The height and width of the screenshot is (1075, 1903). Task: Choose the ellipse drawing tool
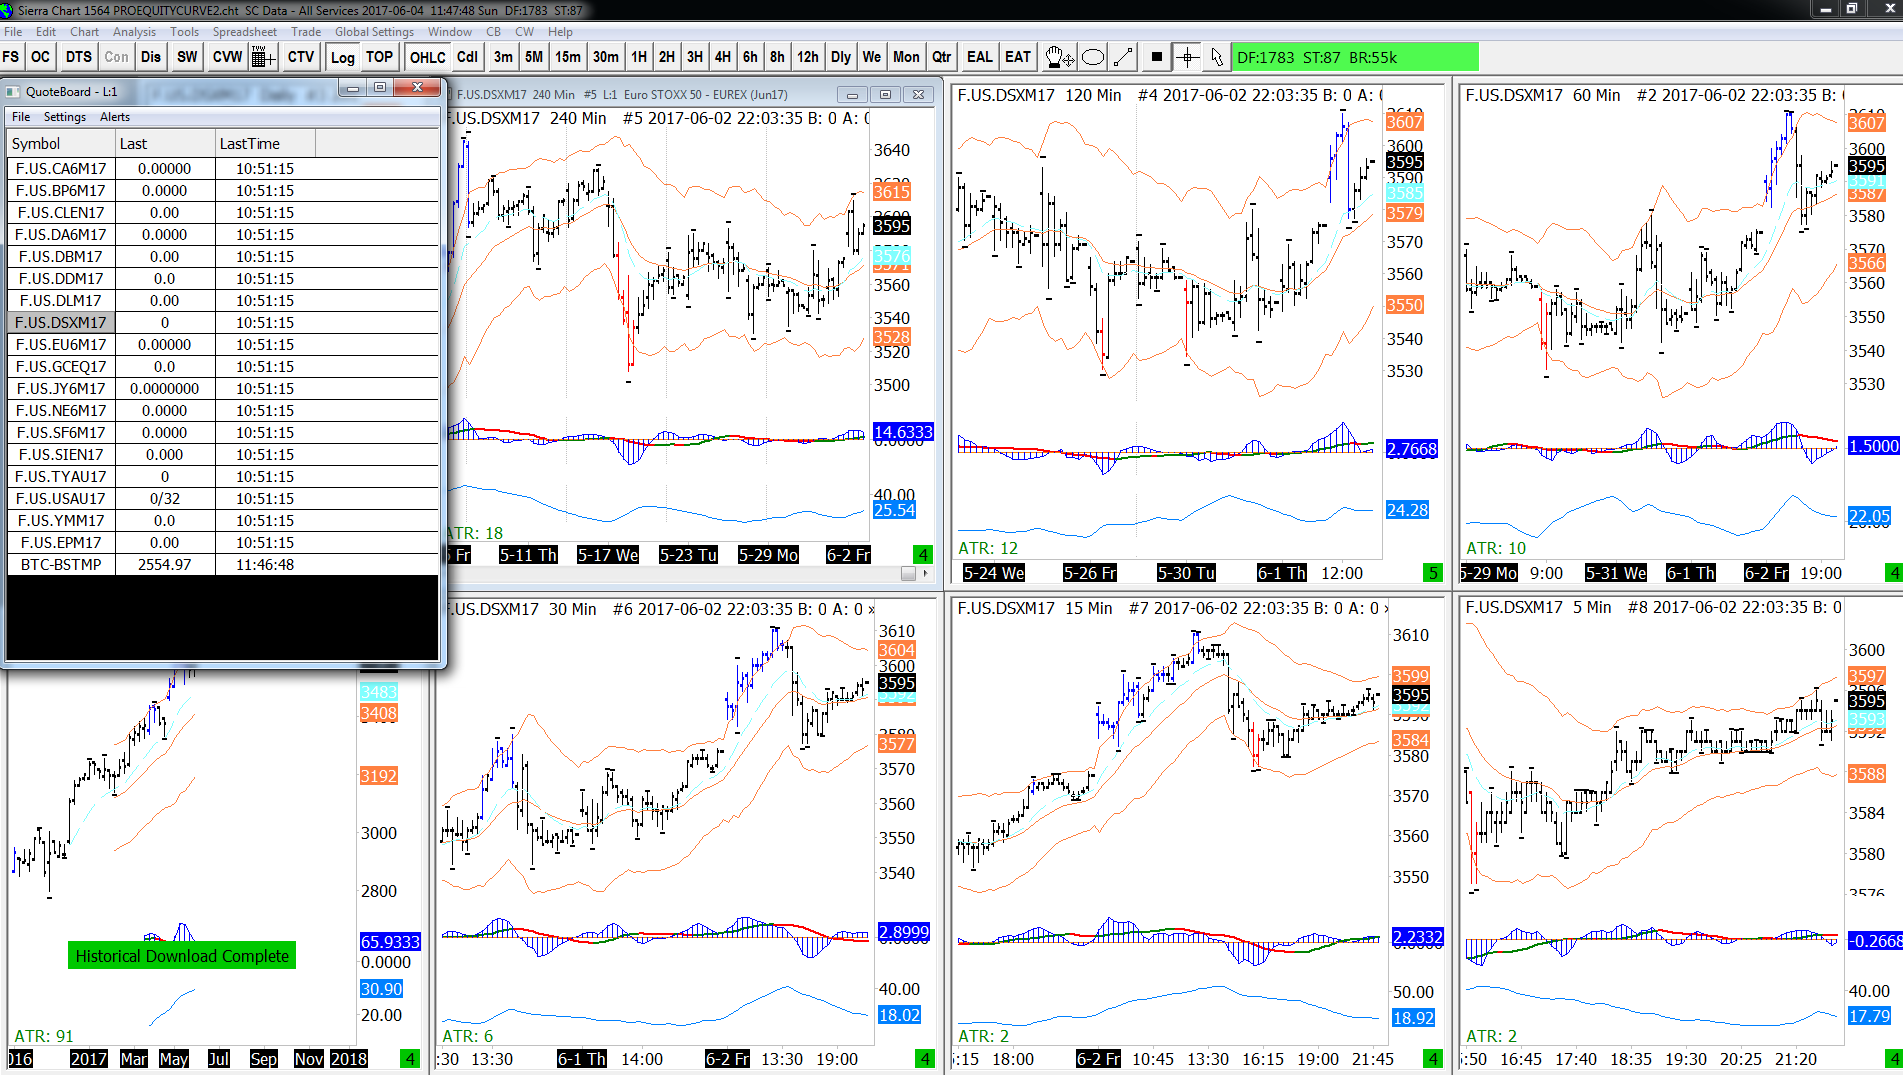(1093, 57)
